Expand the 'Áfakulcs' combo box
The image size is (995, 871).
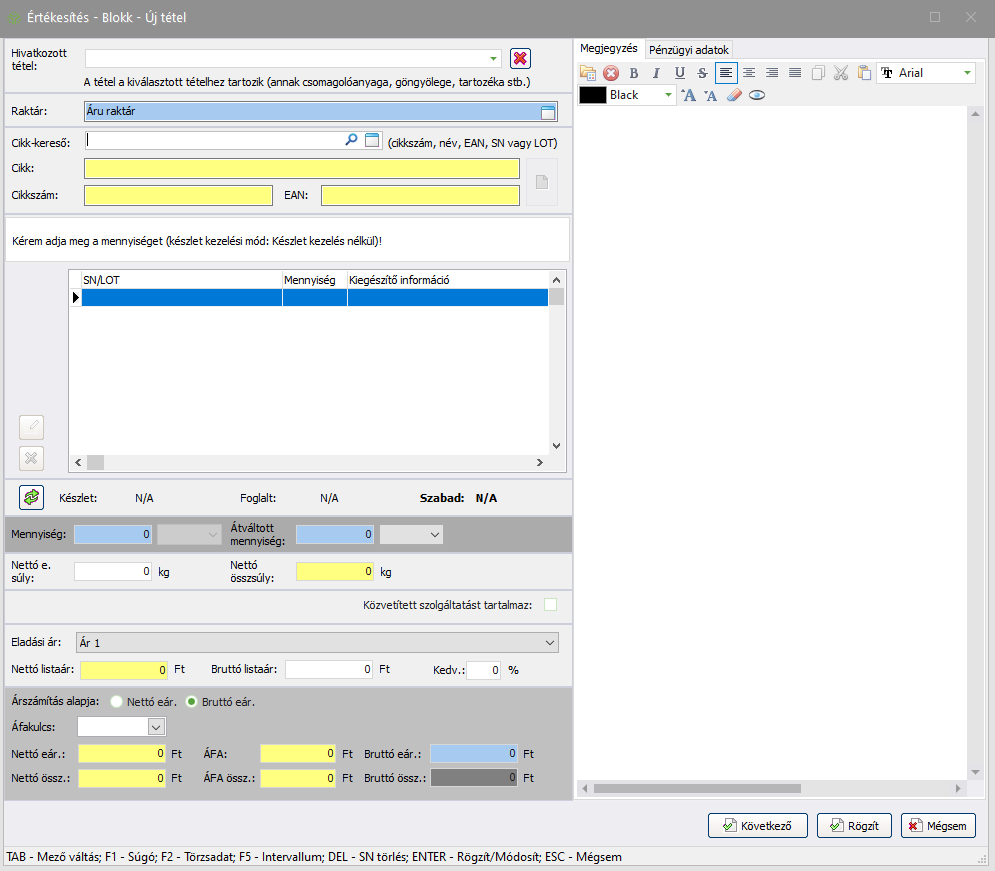tap(156, 727)
